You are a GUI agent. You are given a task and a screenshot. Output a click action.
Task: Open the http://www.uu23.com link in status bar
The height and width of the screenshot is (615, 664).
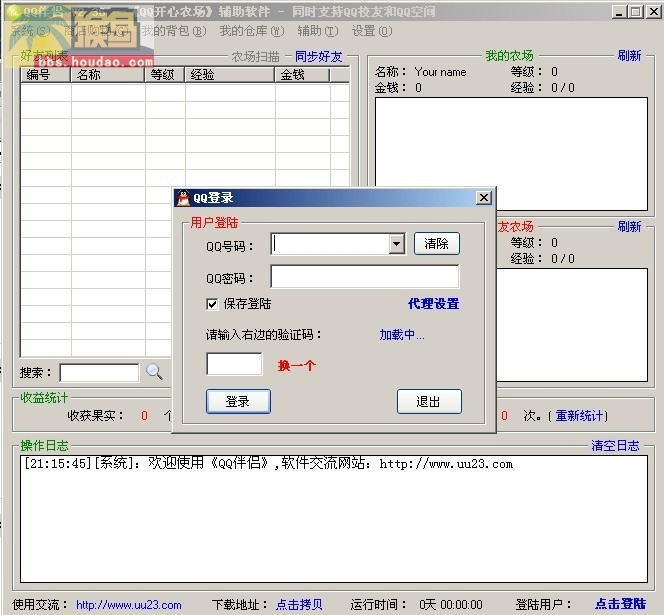click(x=129, y=605)
